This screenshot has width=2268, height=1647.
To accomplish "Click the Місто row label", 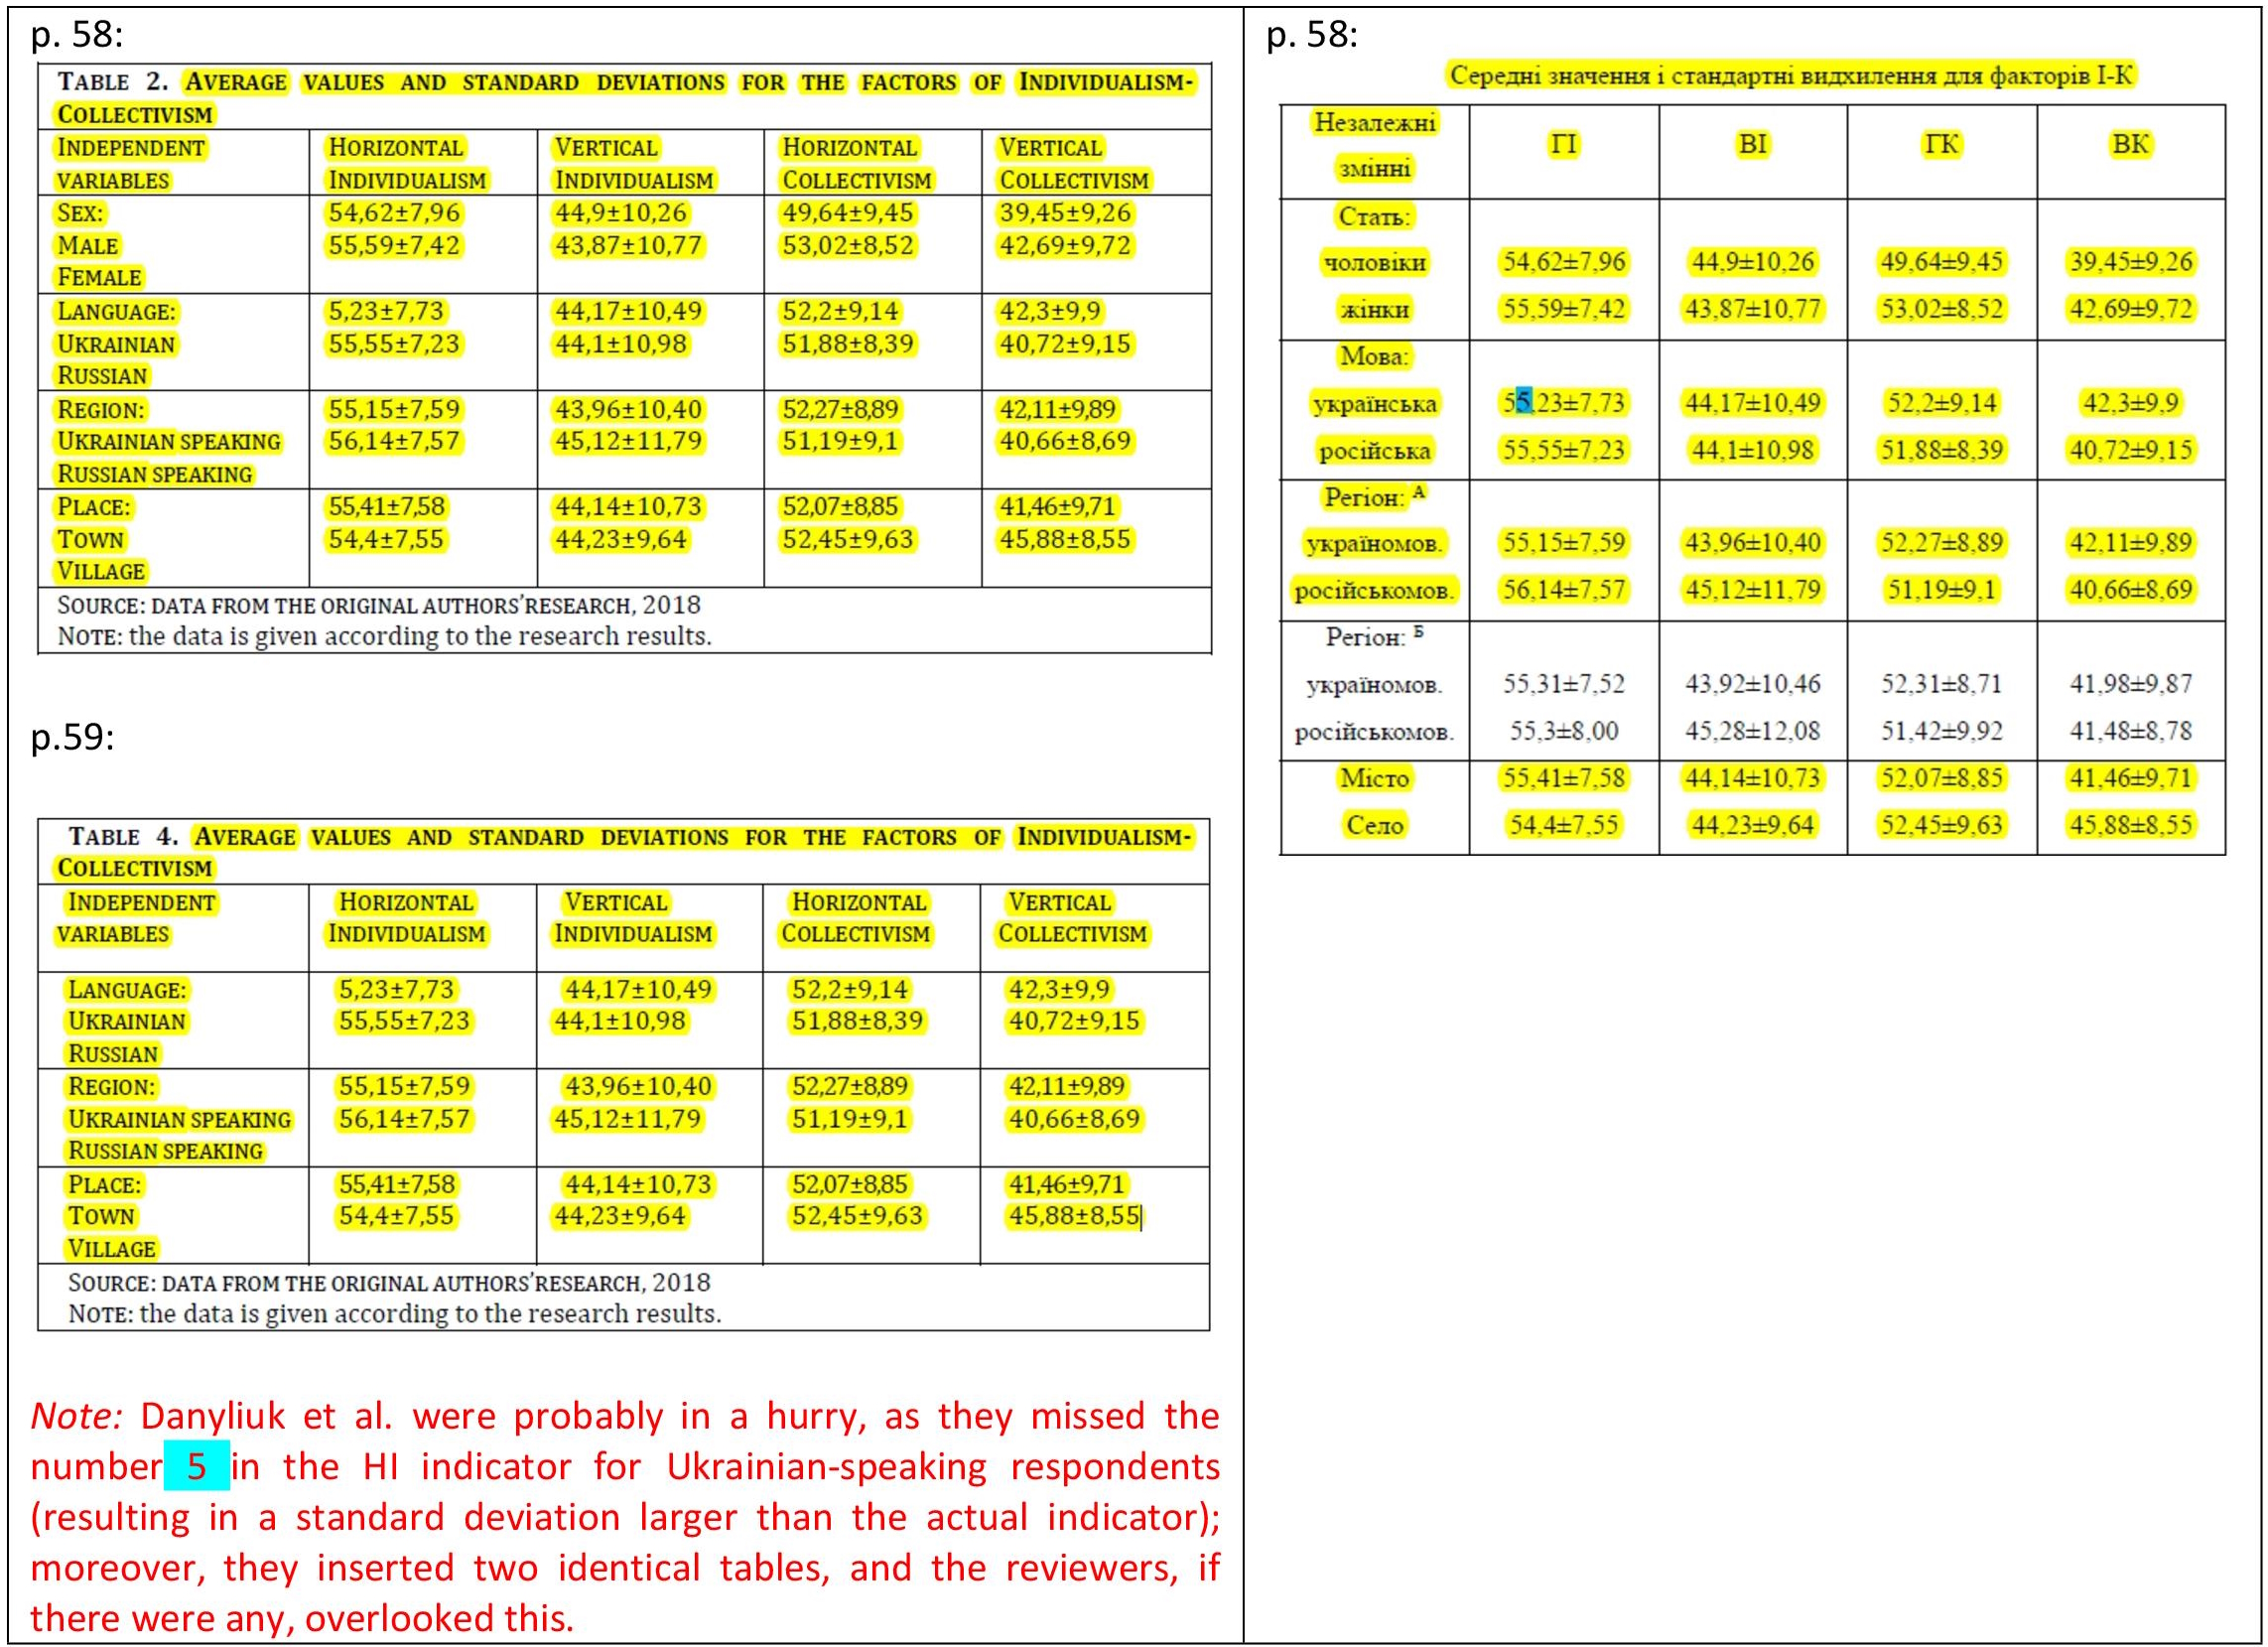I will tap(1374, 778).
